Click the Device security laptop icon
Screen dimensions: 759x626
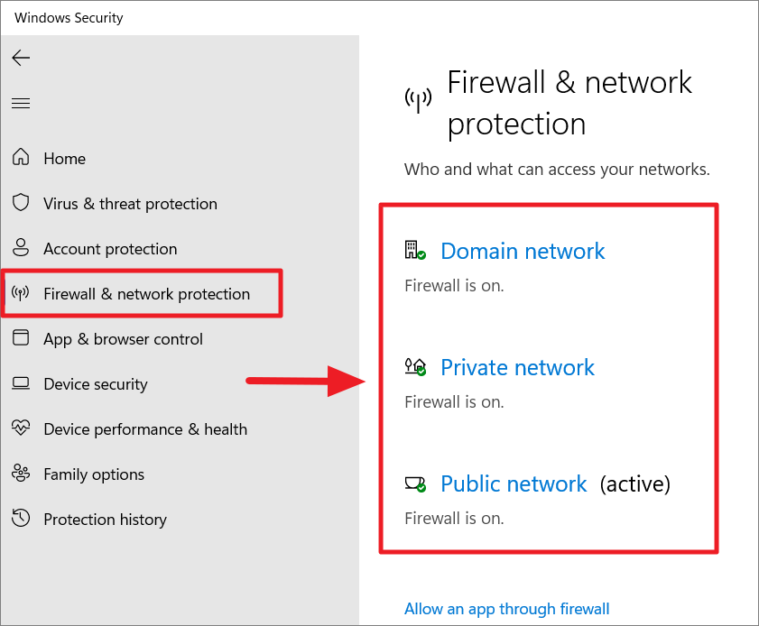[x=21, y=383]
